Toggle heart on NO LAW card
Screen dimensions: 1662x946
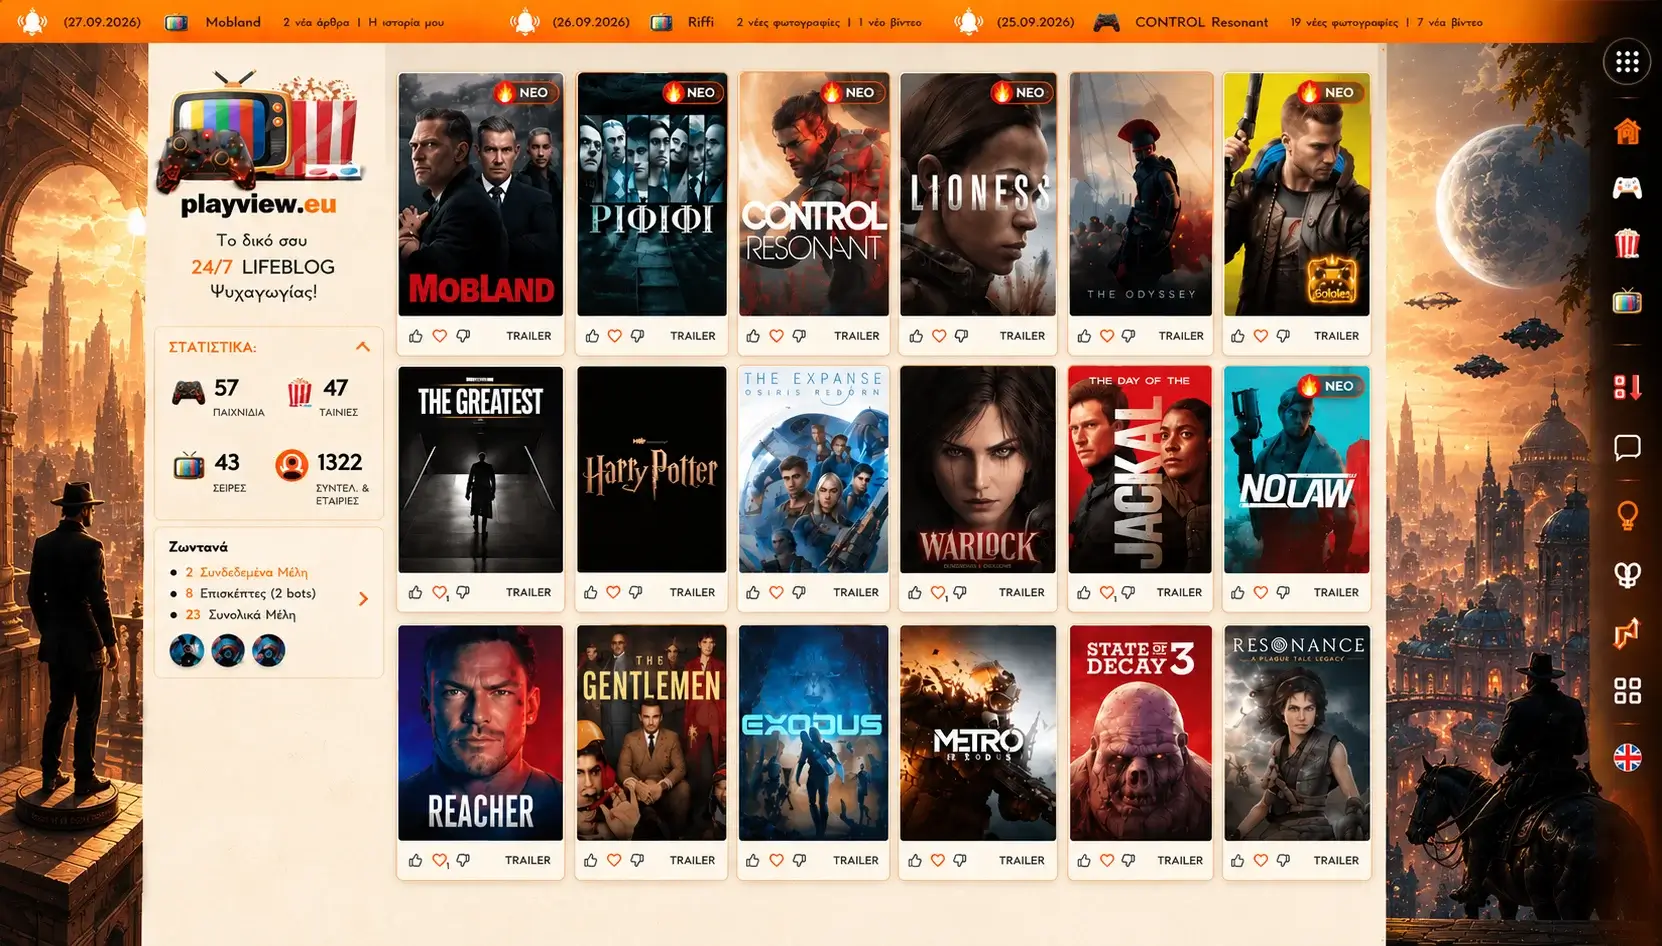click(x=1260, y=592)
